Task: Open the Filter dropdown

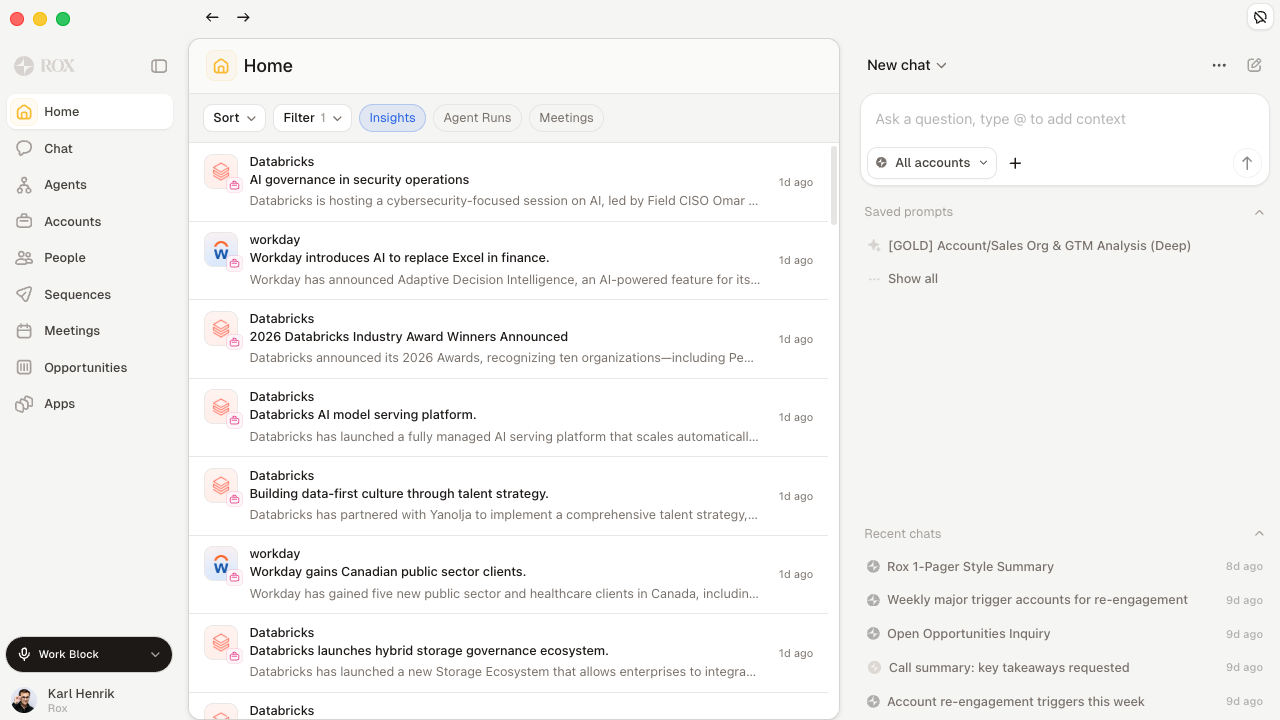Action: [x=312, y=118]
